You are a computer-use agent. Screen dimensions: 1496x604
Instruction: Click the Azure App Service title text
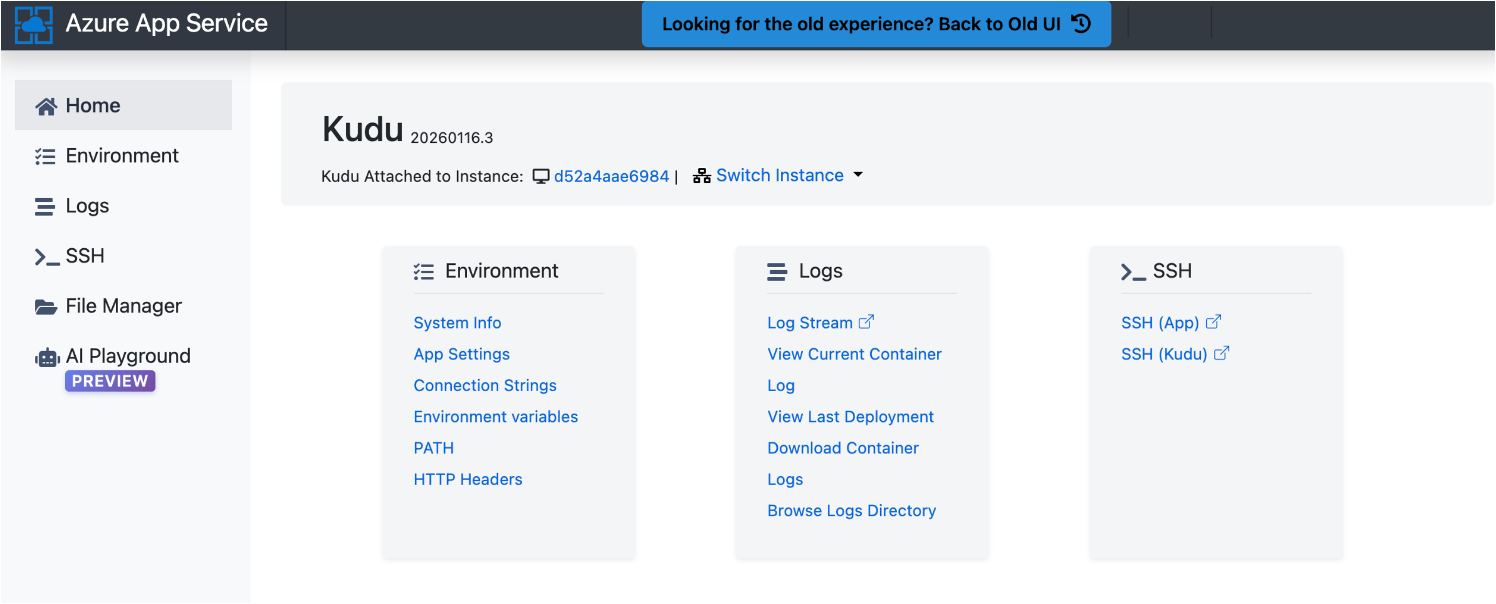pos(167,24)
